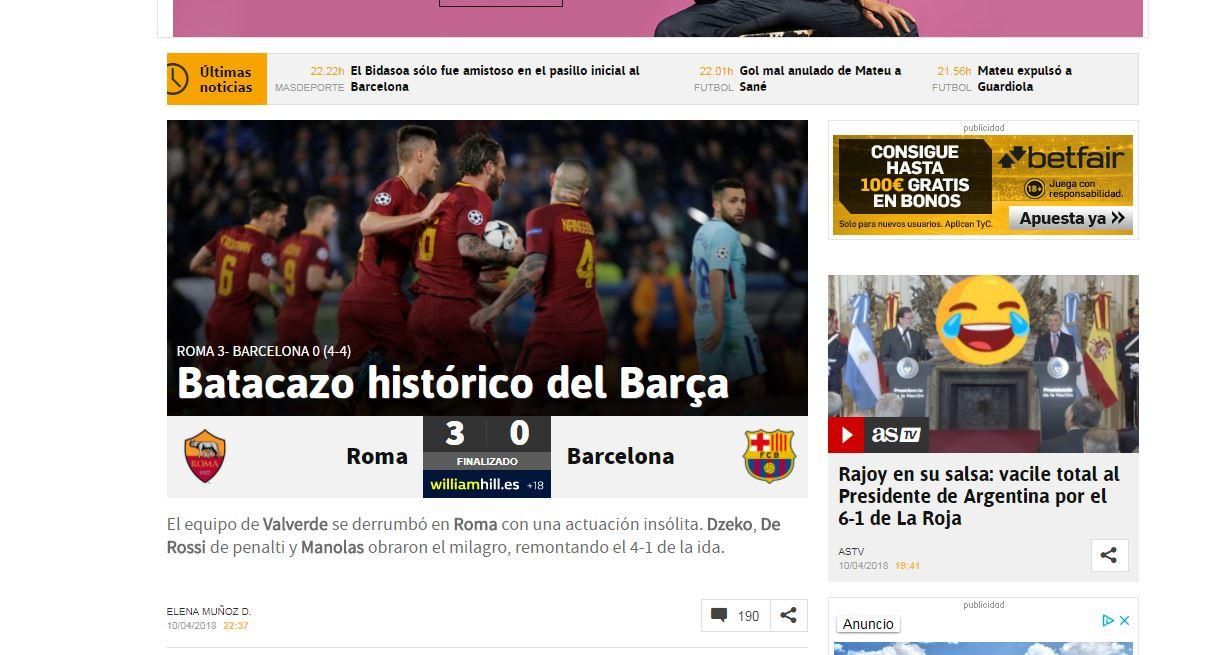The height and width of the screenshot is (655, 1222).
Task: Play the AS TV Rajoy video
Action: [846, 435]
